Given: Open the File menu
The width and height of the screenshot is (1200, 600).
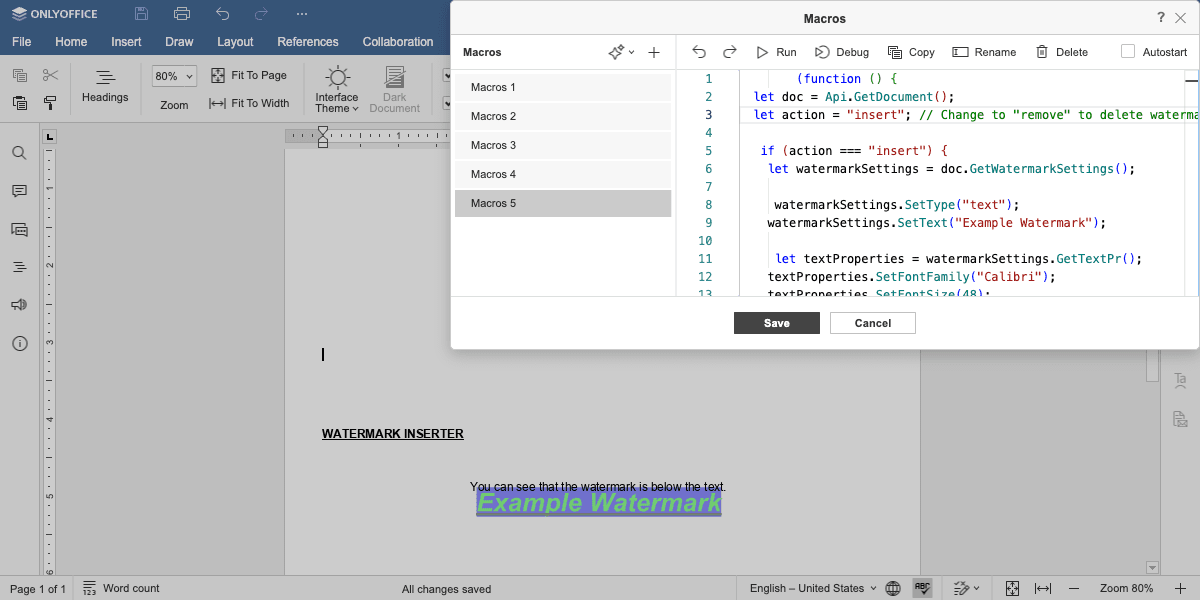Looking at the screenshot, I should [x=21, y=42].
